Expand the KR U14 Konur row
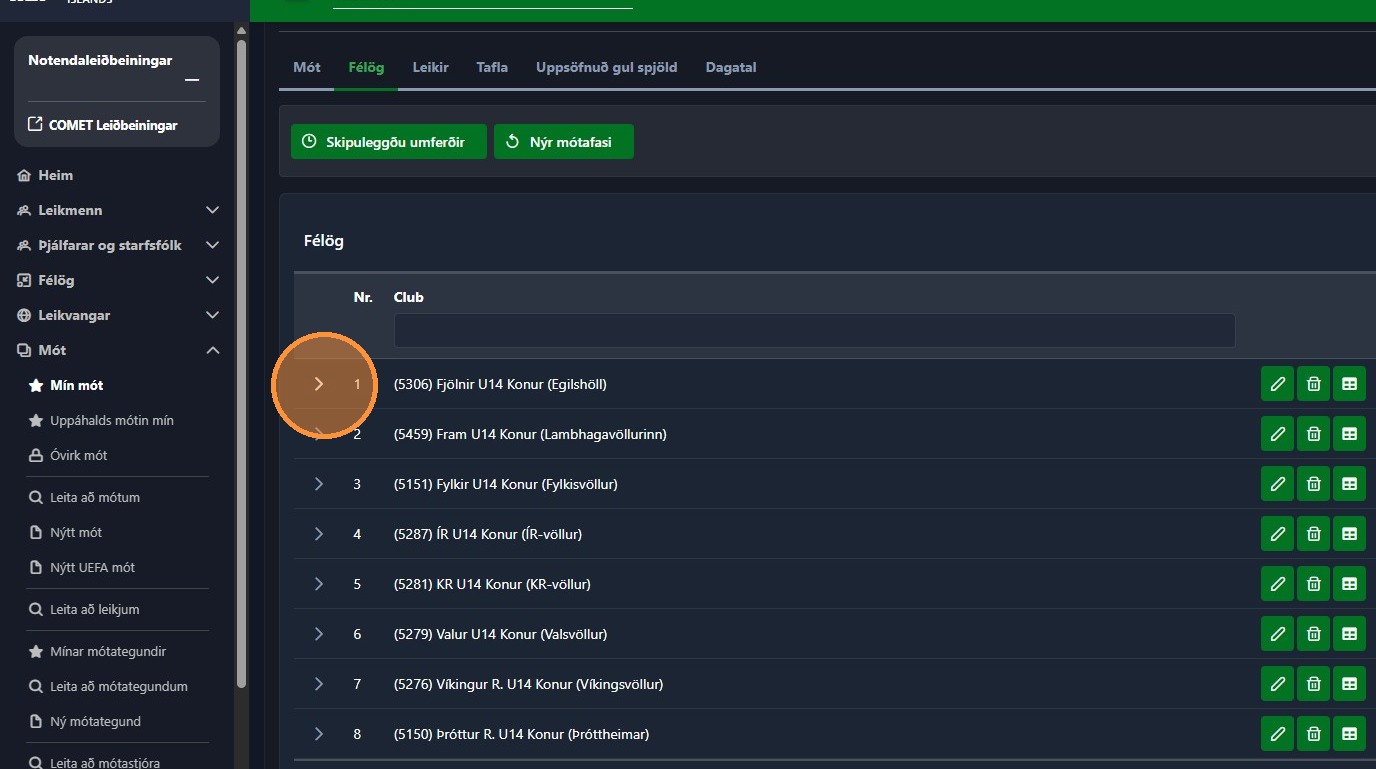 pyautogui.click(x=319, y=584)
